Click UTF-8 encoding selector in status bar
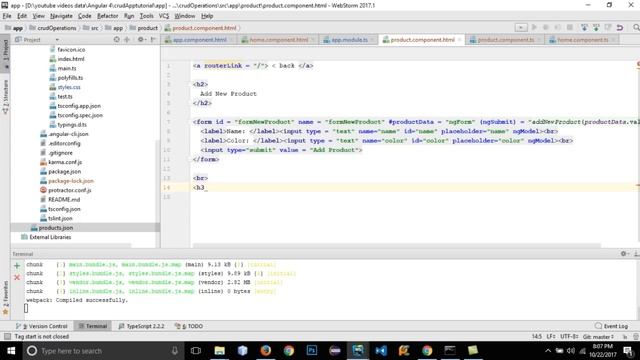Screen dimensions: 640x360 pyautogui.click(x=569, y=337)
